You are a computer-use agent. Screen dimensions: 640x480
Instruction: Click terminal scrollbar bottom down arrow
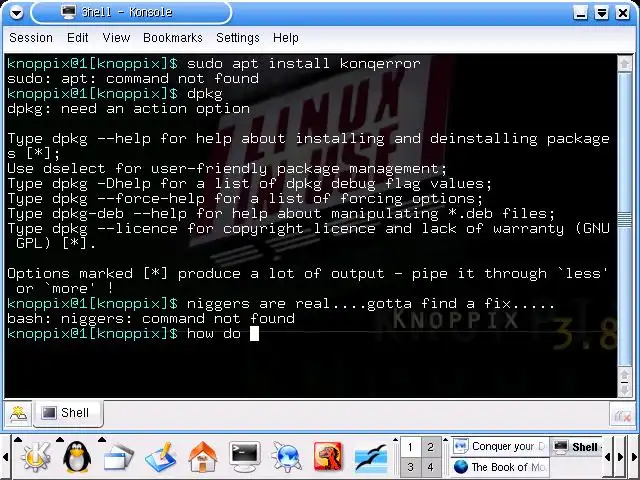pos(624,390)
